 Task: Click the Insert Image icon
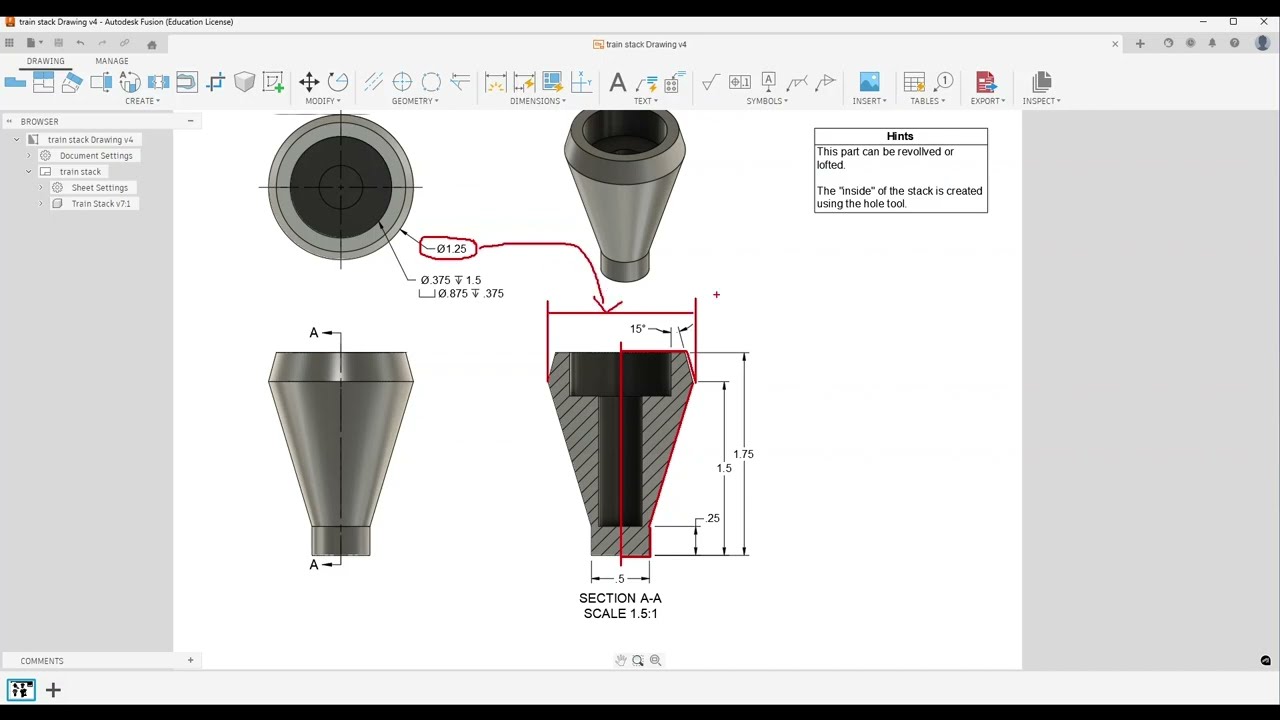(869, 82)
